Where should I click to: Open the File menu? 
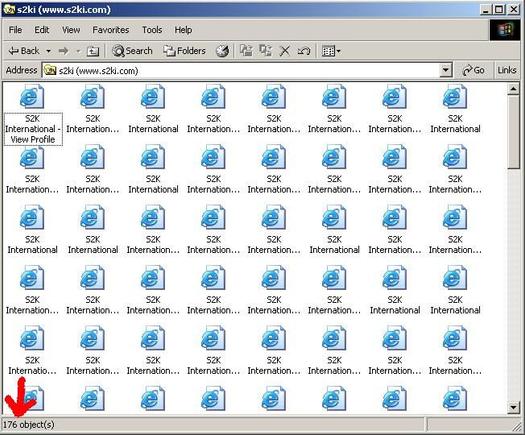tap(15, 30)
